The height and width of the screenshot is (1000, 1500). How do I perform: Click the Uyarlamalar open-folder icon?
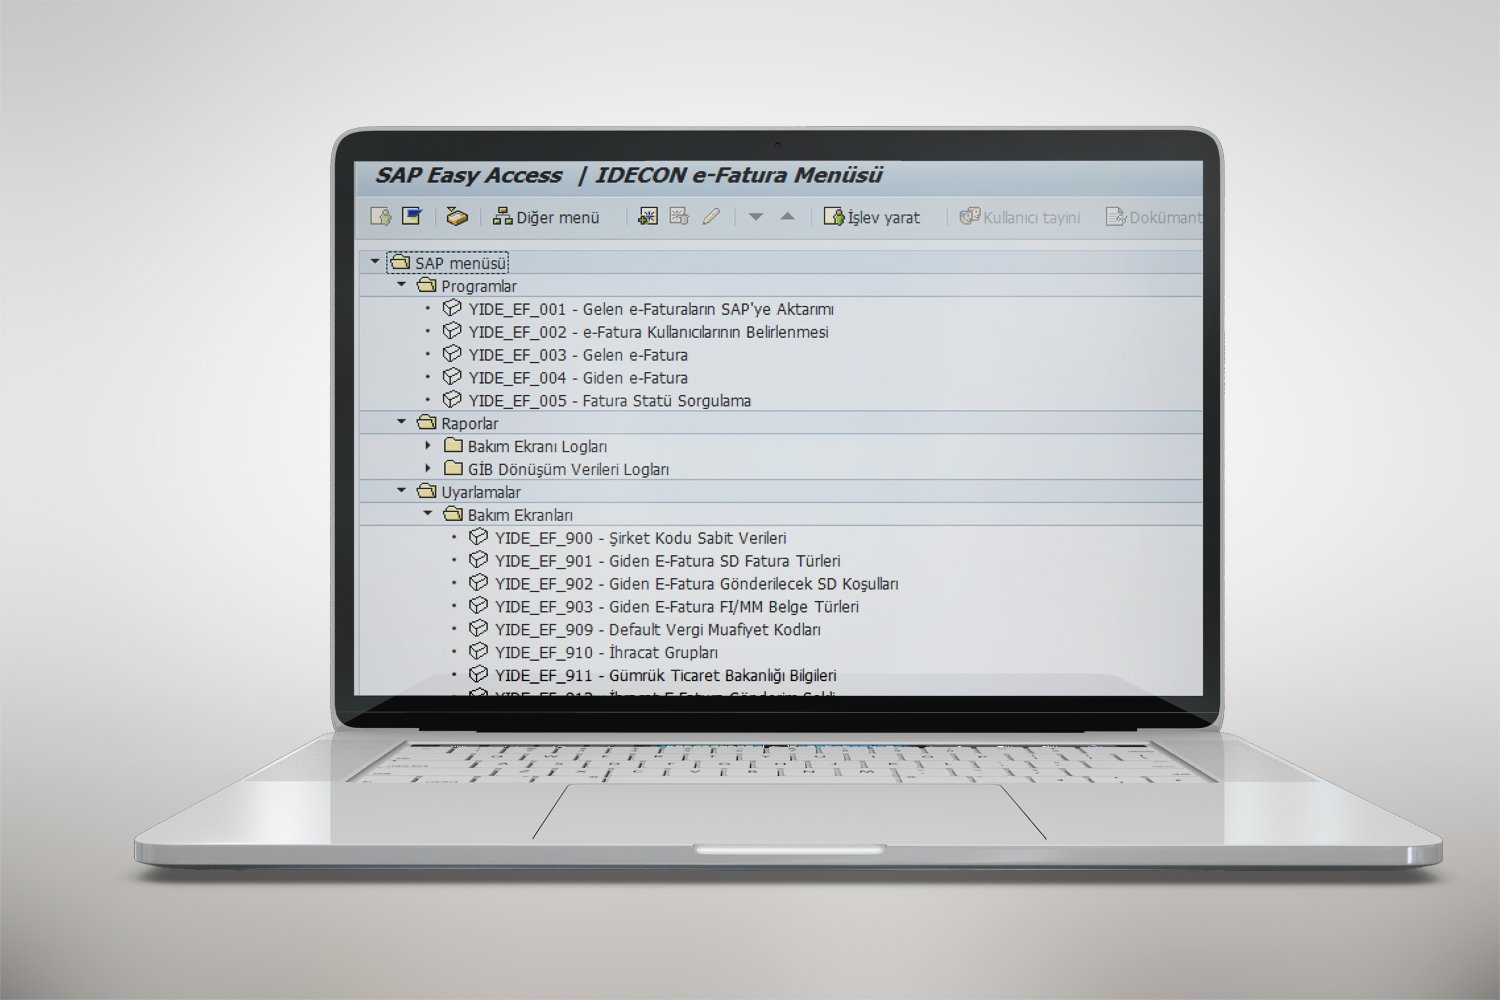point(427,491)
